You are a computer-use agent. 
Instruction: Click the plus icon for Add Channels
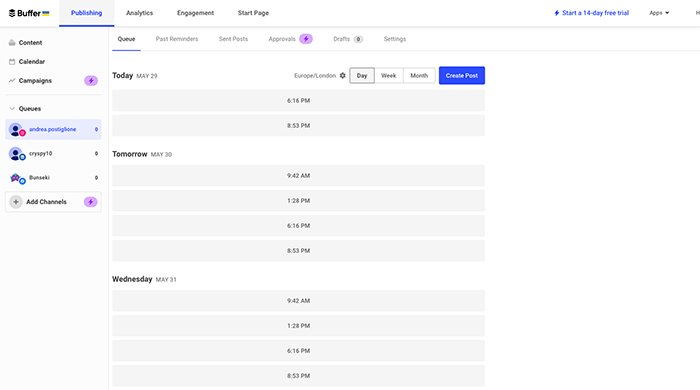[16, 202]
